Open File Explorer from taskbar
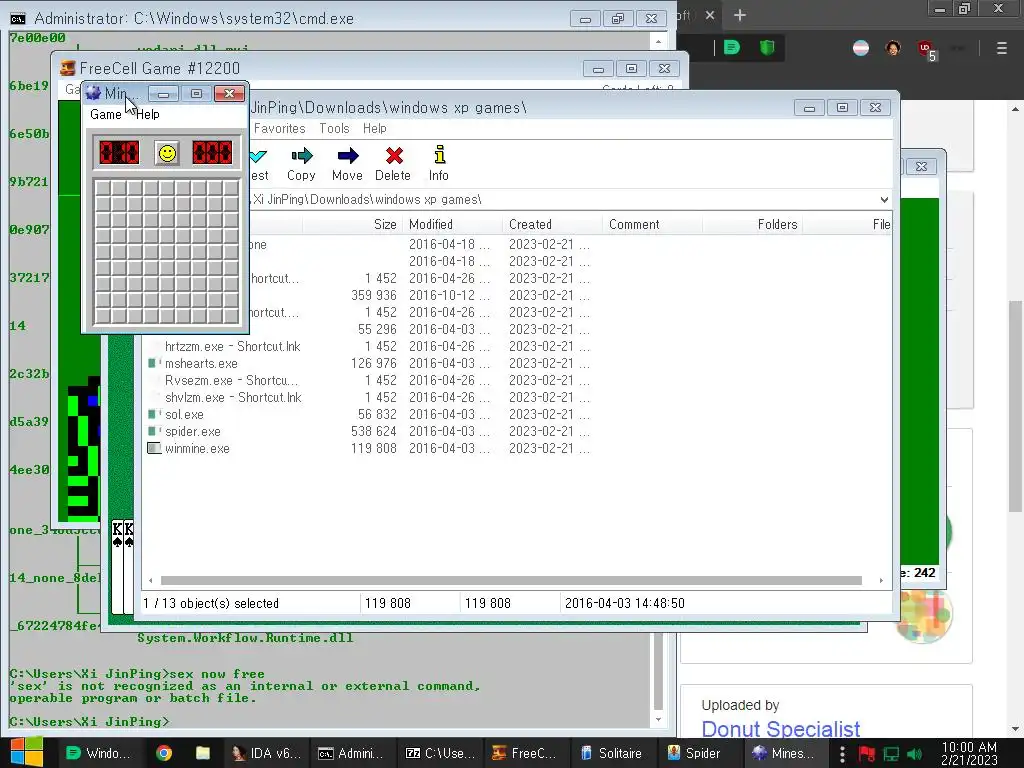The height and width of the screenshot is (768, 1024). (x=202, y=754)
